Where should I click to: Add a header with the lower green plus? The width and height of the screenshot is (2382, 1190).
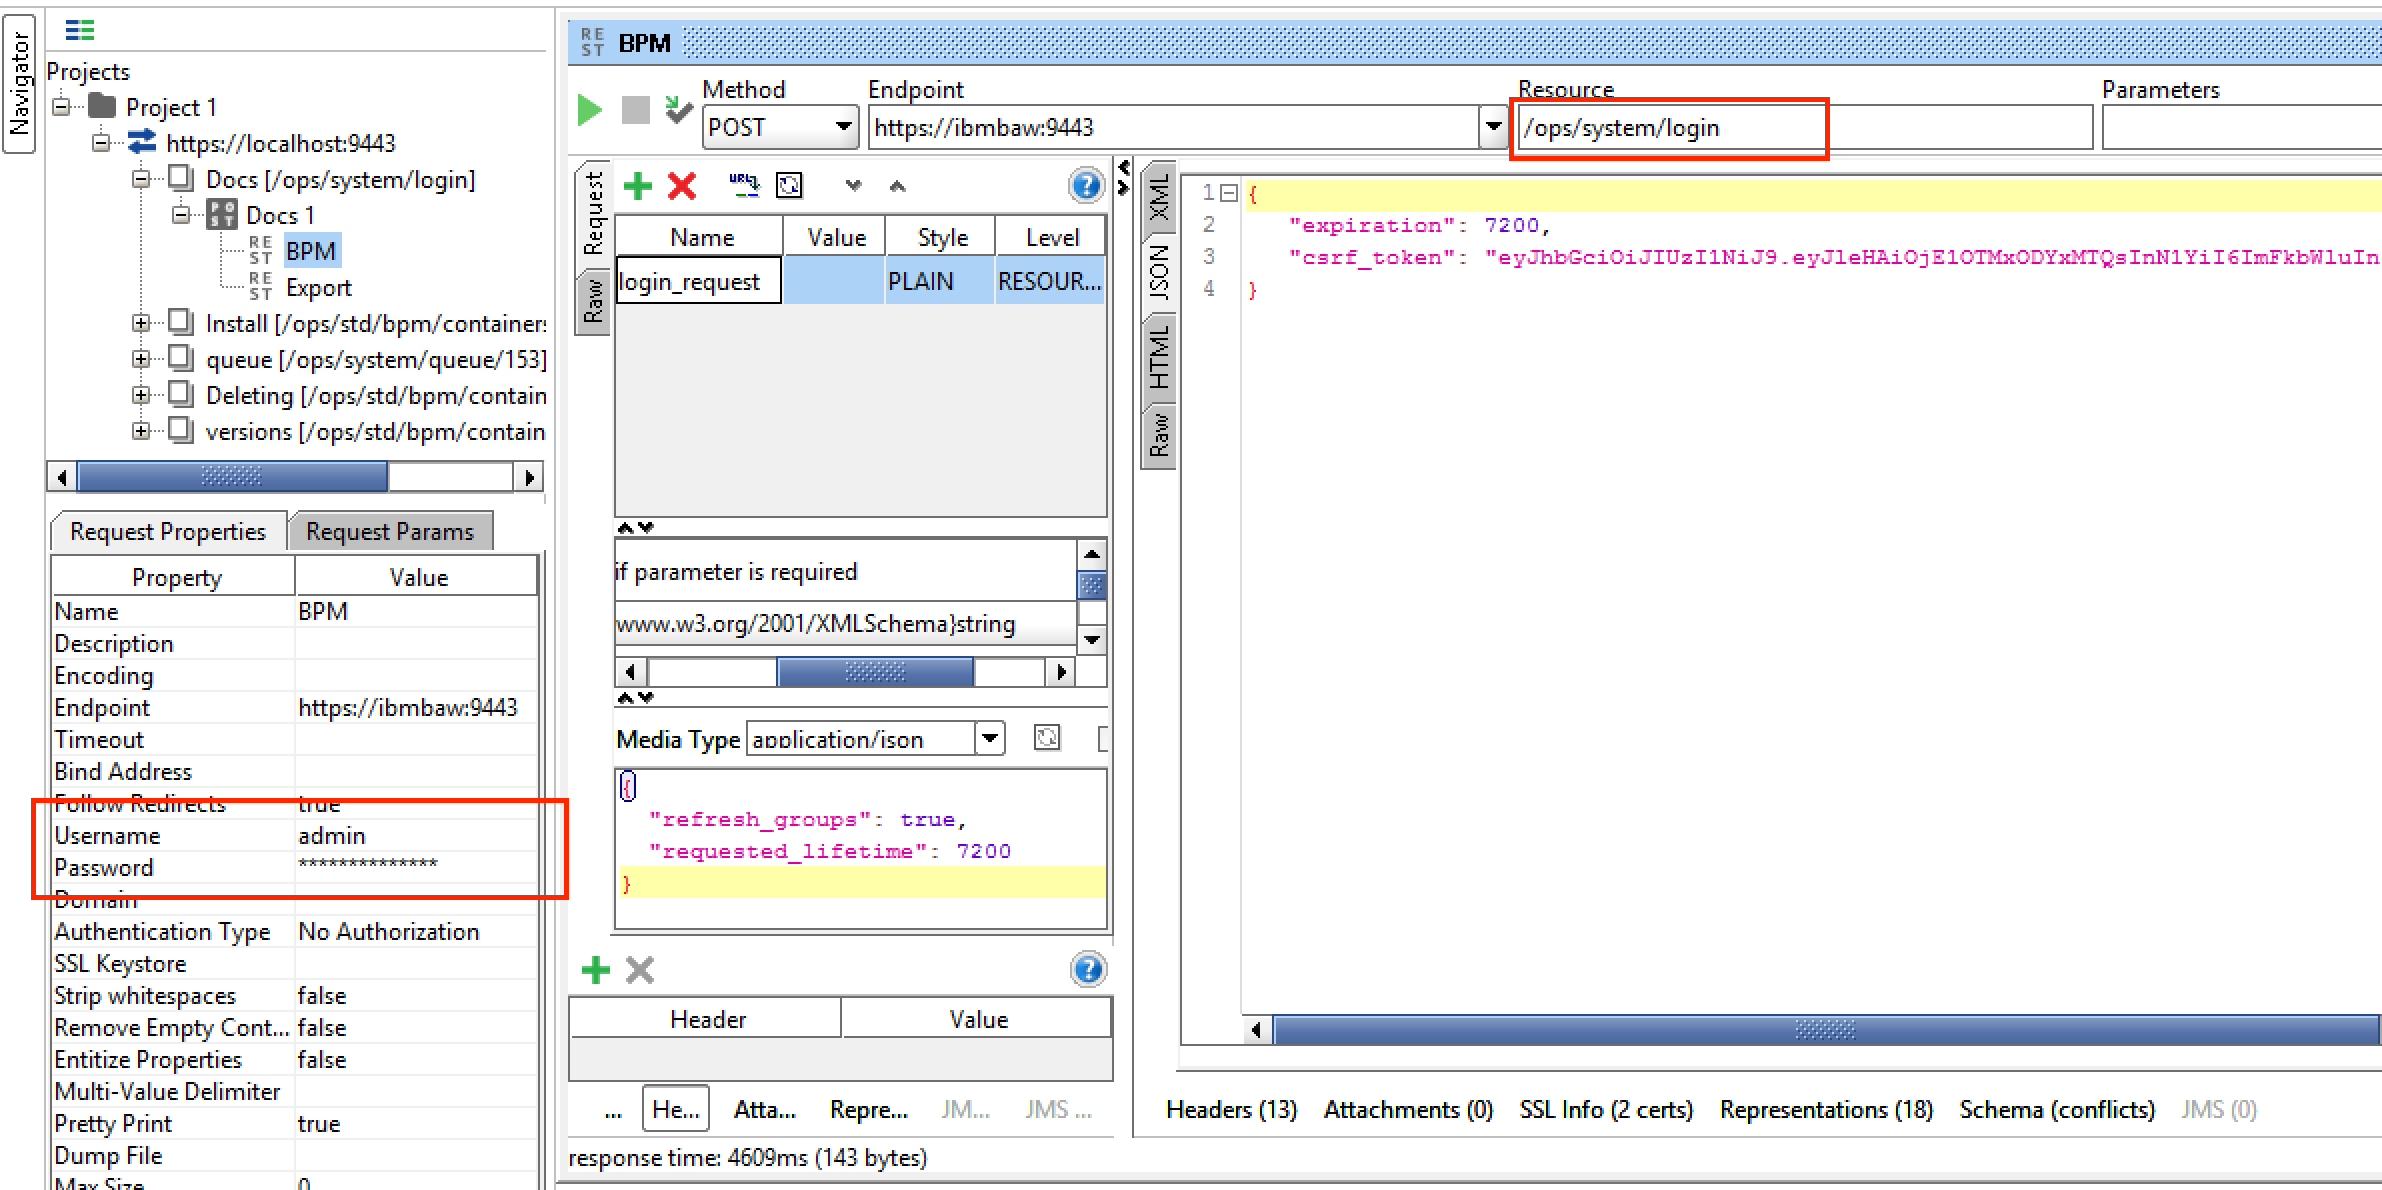click(596, 969)
